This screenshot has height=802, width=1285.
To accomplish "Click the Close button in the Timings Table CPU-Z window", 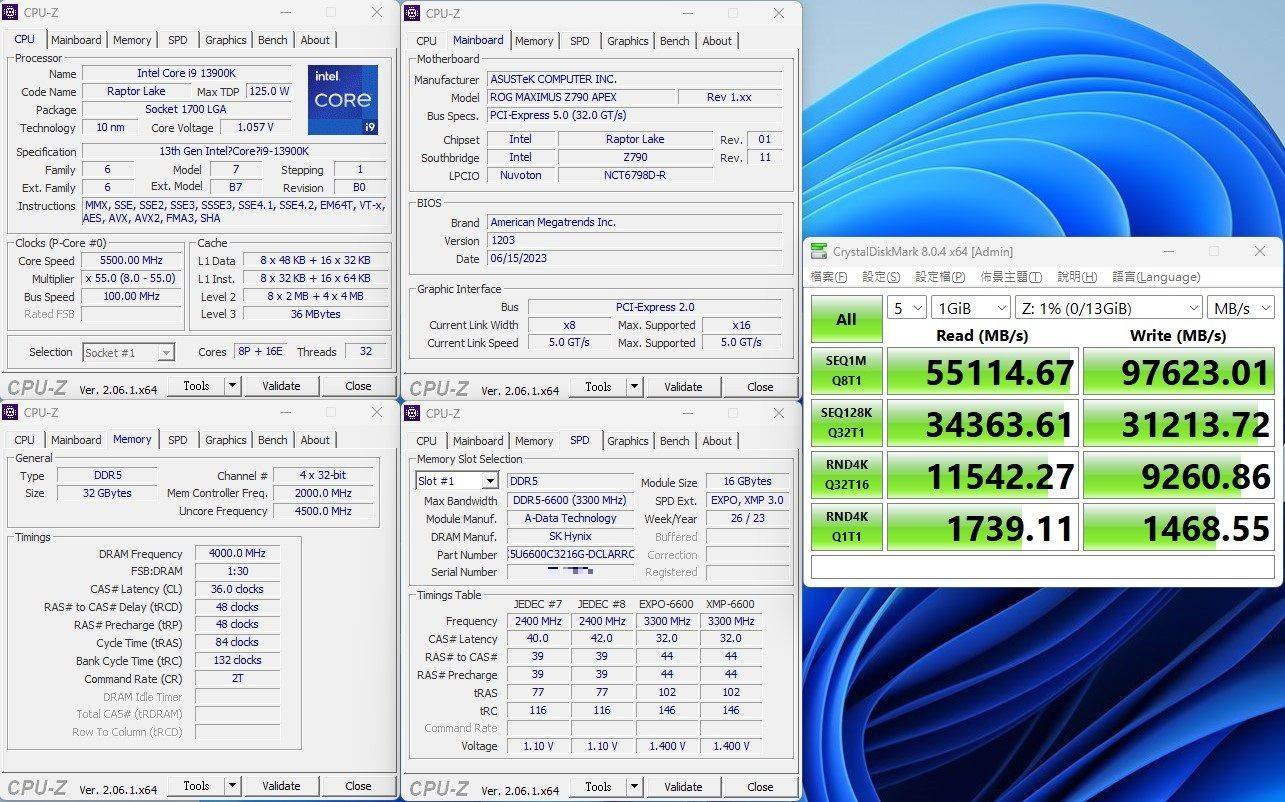I will pos(760,787).
